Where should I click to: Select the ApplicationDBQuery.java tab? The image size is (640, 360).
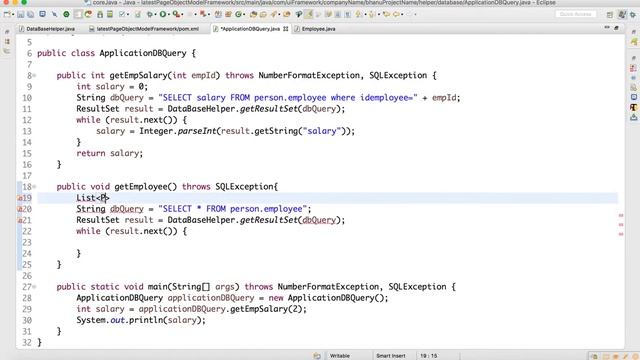click(x=247, y=29)
